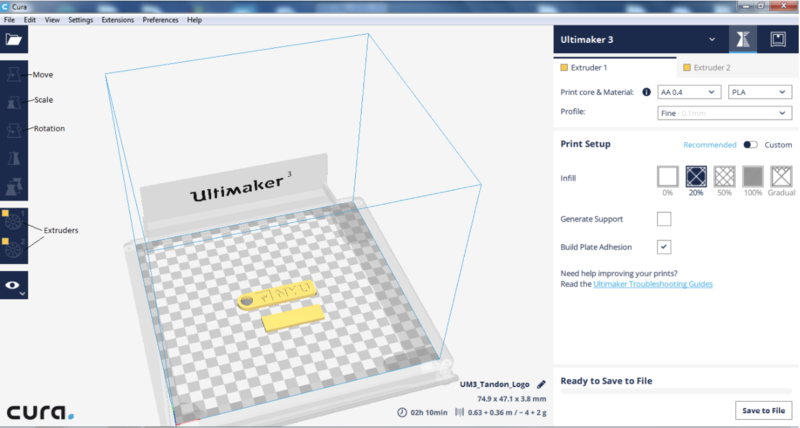Choose Gradual infill option

781,177
